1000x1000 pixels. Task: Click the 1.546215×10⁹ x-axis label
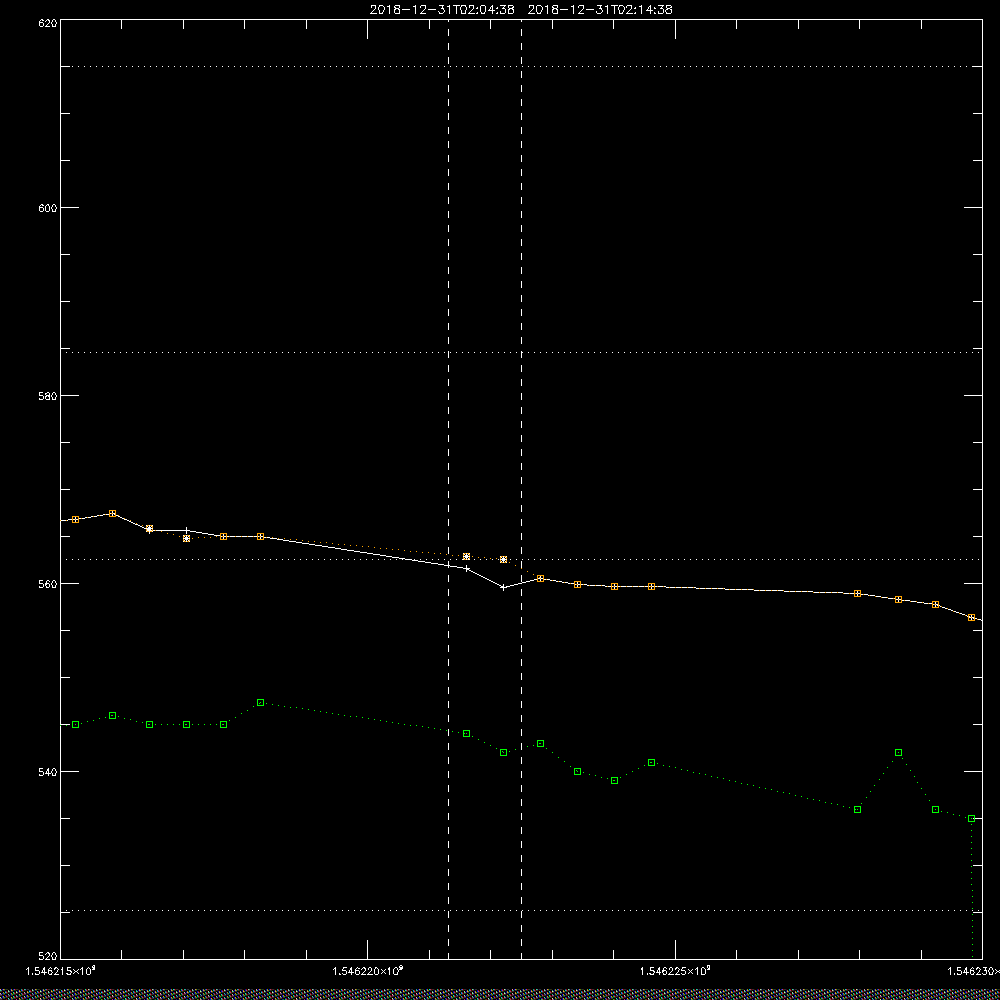pos(60,971)
